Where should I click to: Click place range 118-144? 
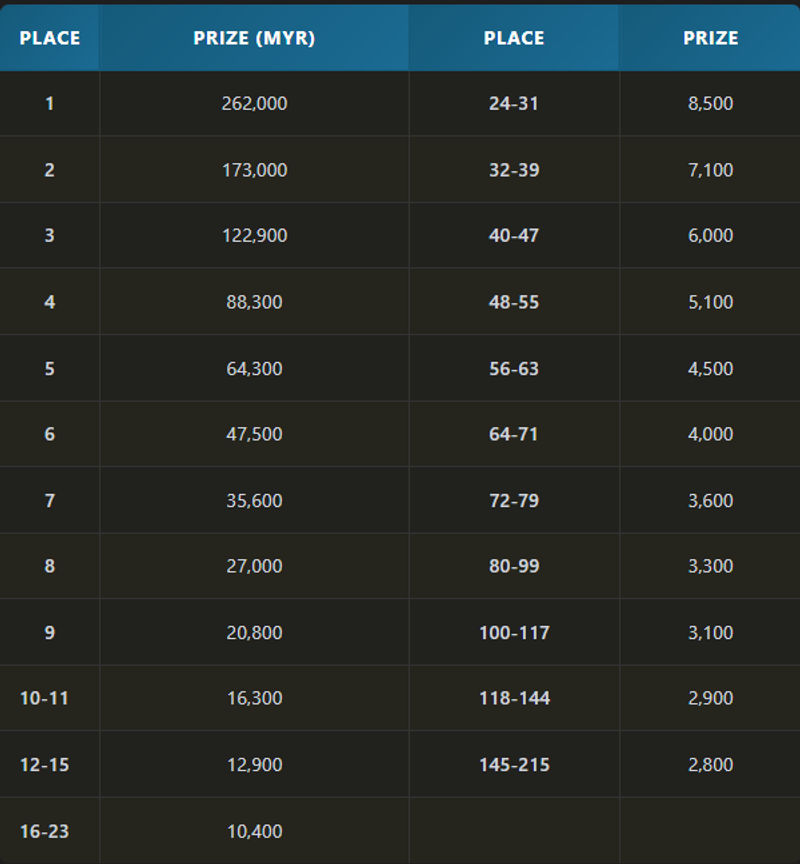[514, 698]
